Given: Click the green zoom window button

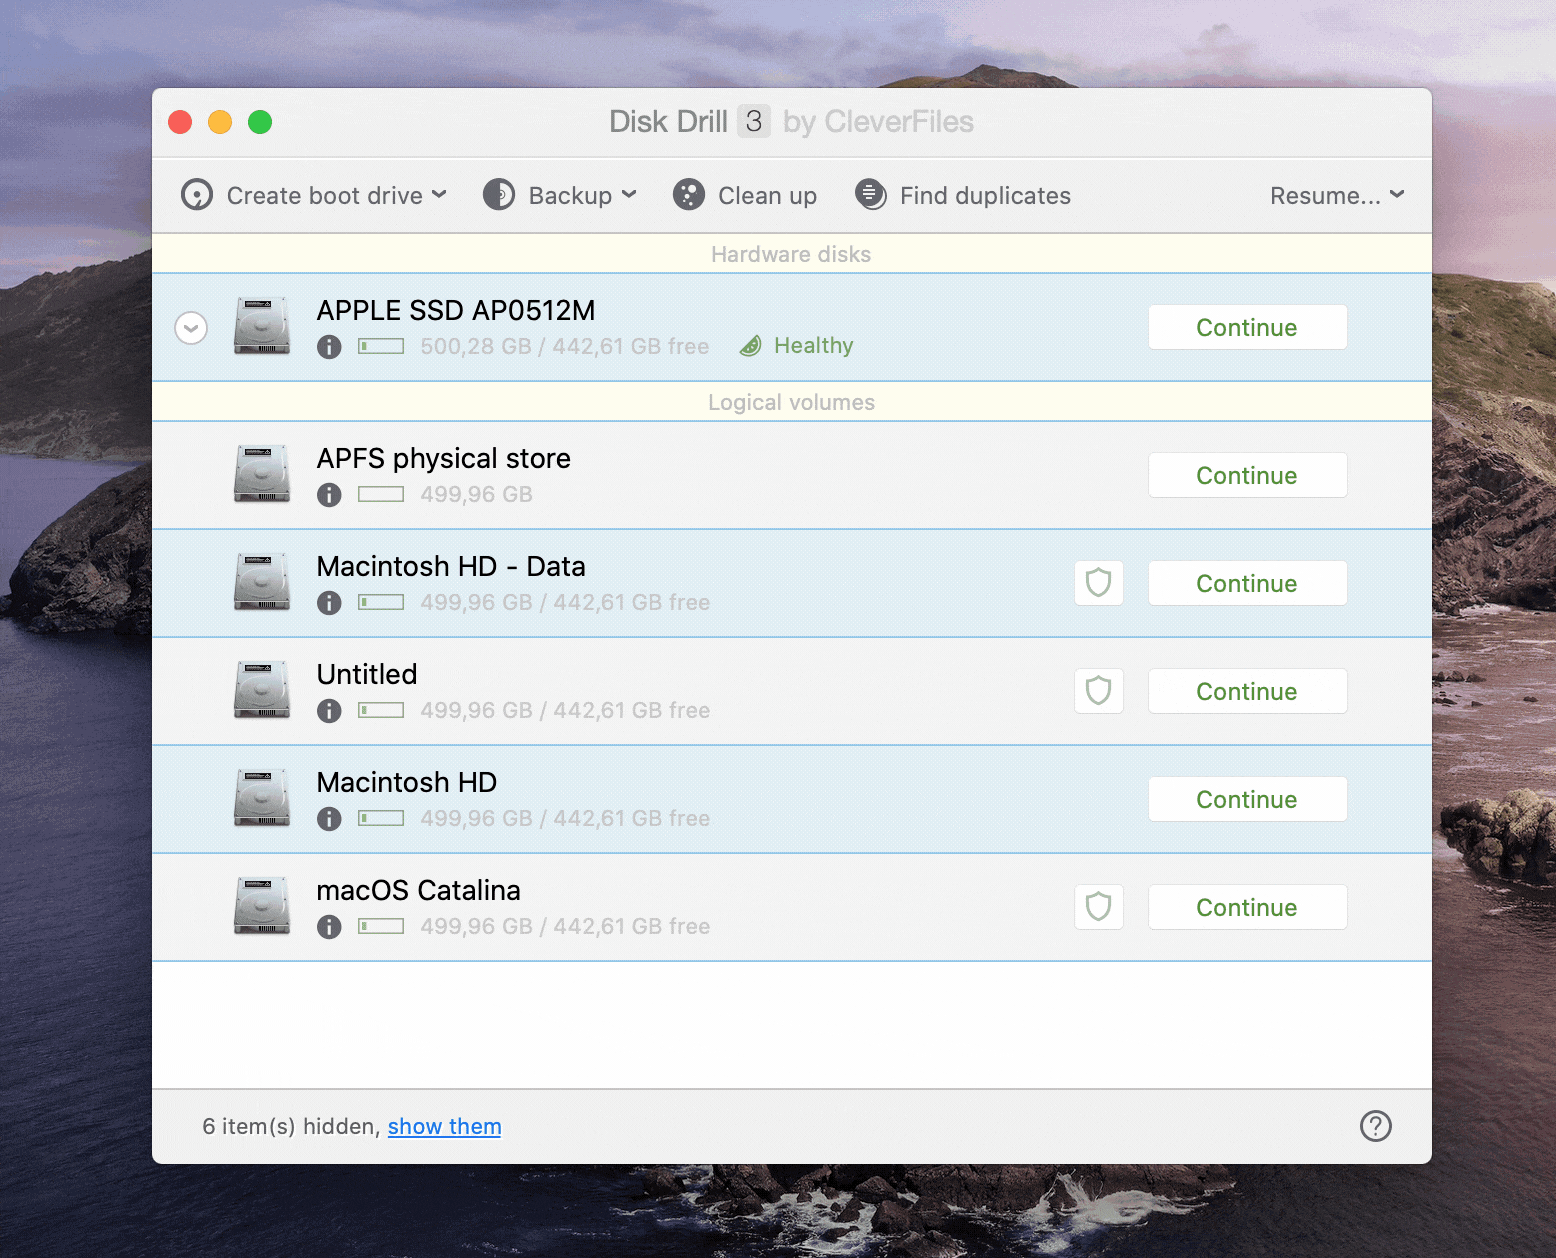Looking at the screenshot, I should [x=260, y=122].
